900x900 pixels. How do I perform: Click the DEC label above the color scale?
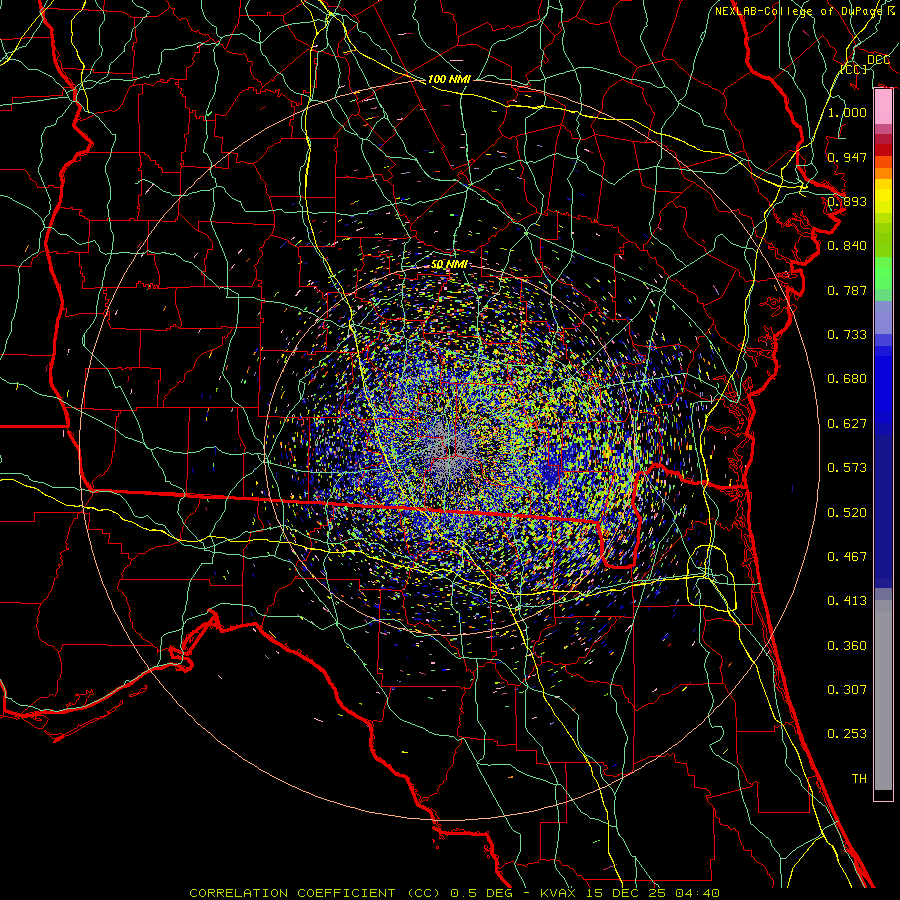(878, 60)
